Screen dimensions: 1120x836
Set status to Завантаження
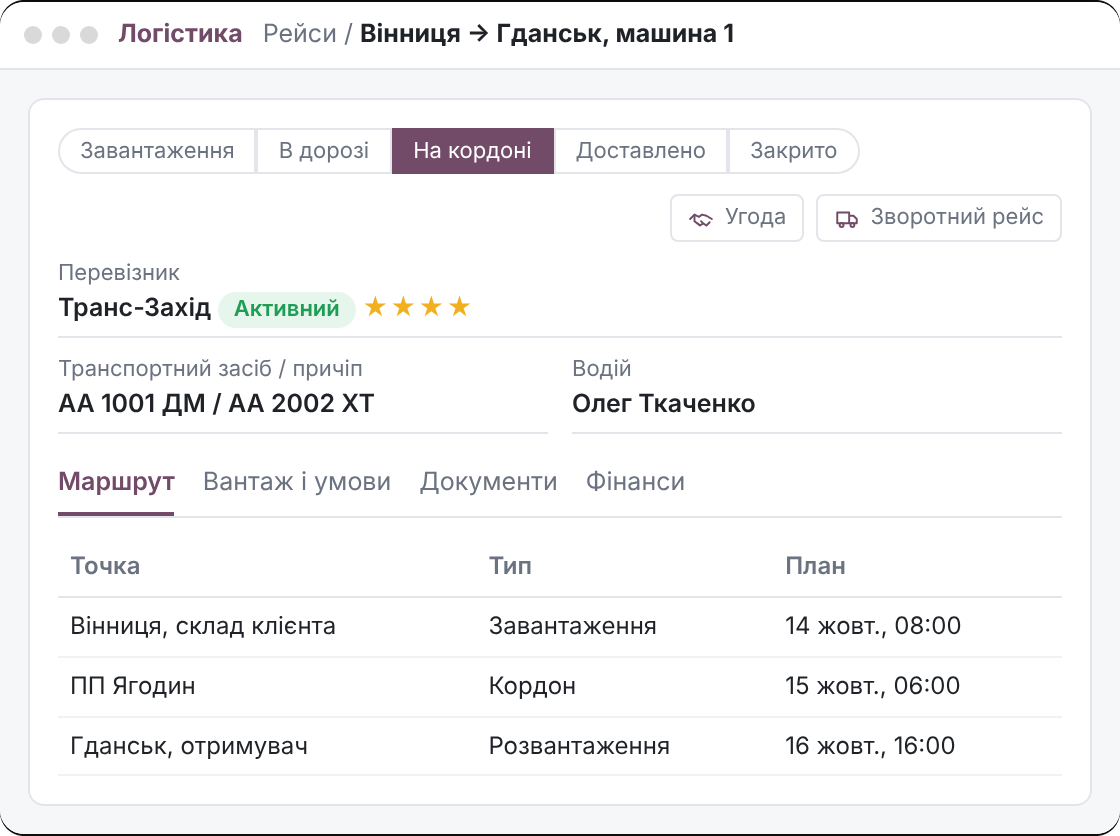tap(157, 151)
